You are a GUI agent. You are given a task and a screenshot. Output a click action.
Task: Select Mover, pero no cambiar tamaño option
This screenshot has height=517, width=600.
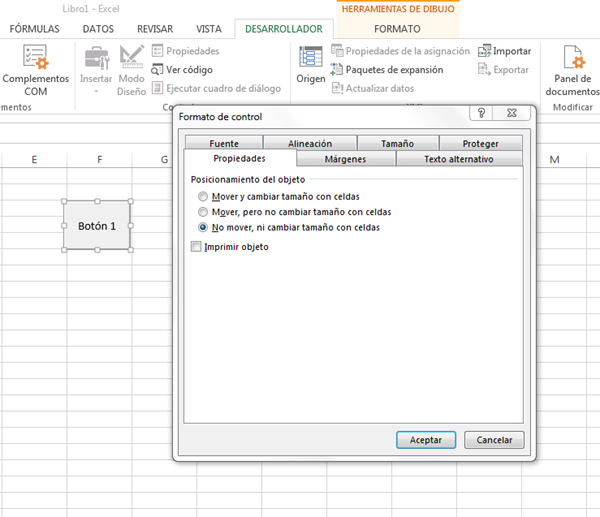pyautogui.click(x=204, y=212)
